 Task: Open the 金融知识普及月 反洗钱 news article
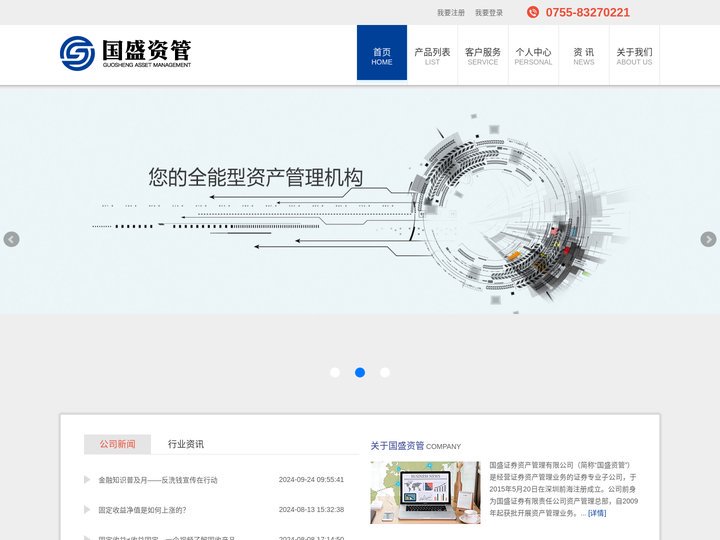[158, 480]
